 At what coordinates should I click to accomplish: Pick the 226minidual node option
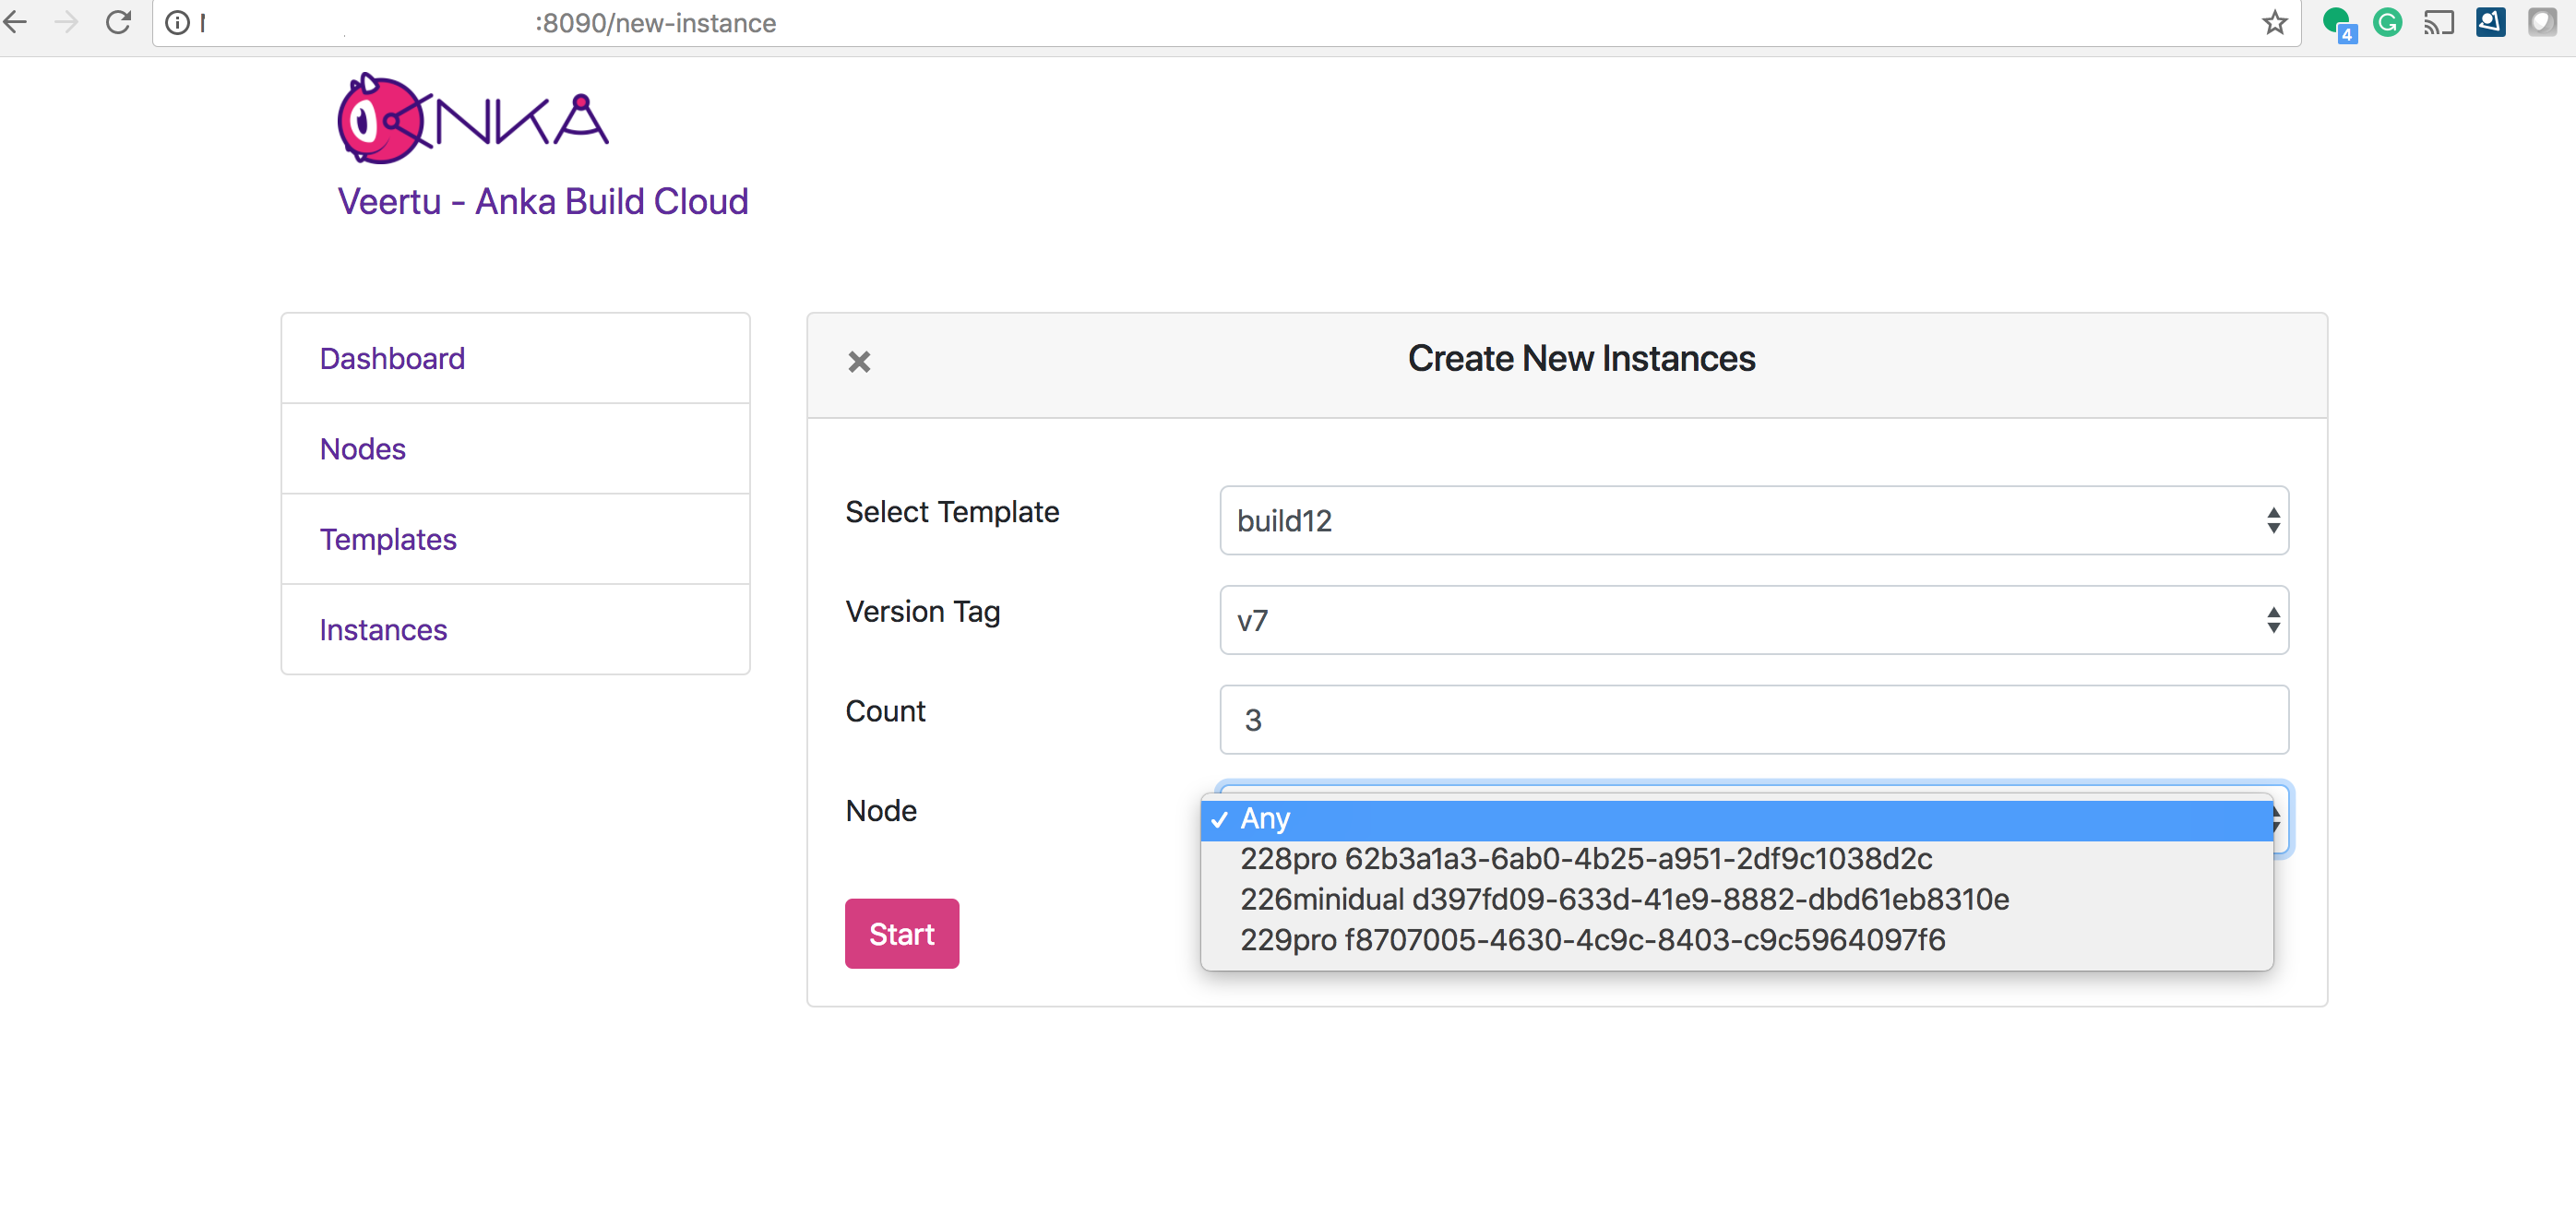click(x=1624, y=899)
